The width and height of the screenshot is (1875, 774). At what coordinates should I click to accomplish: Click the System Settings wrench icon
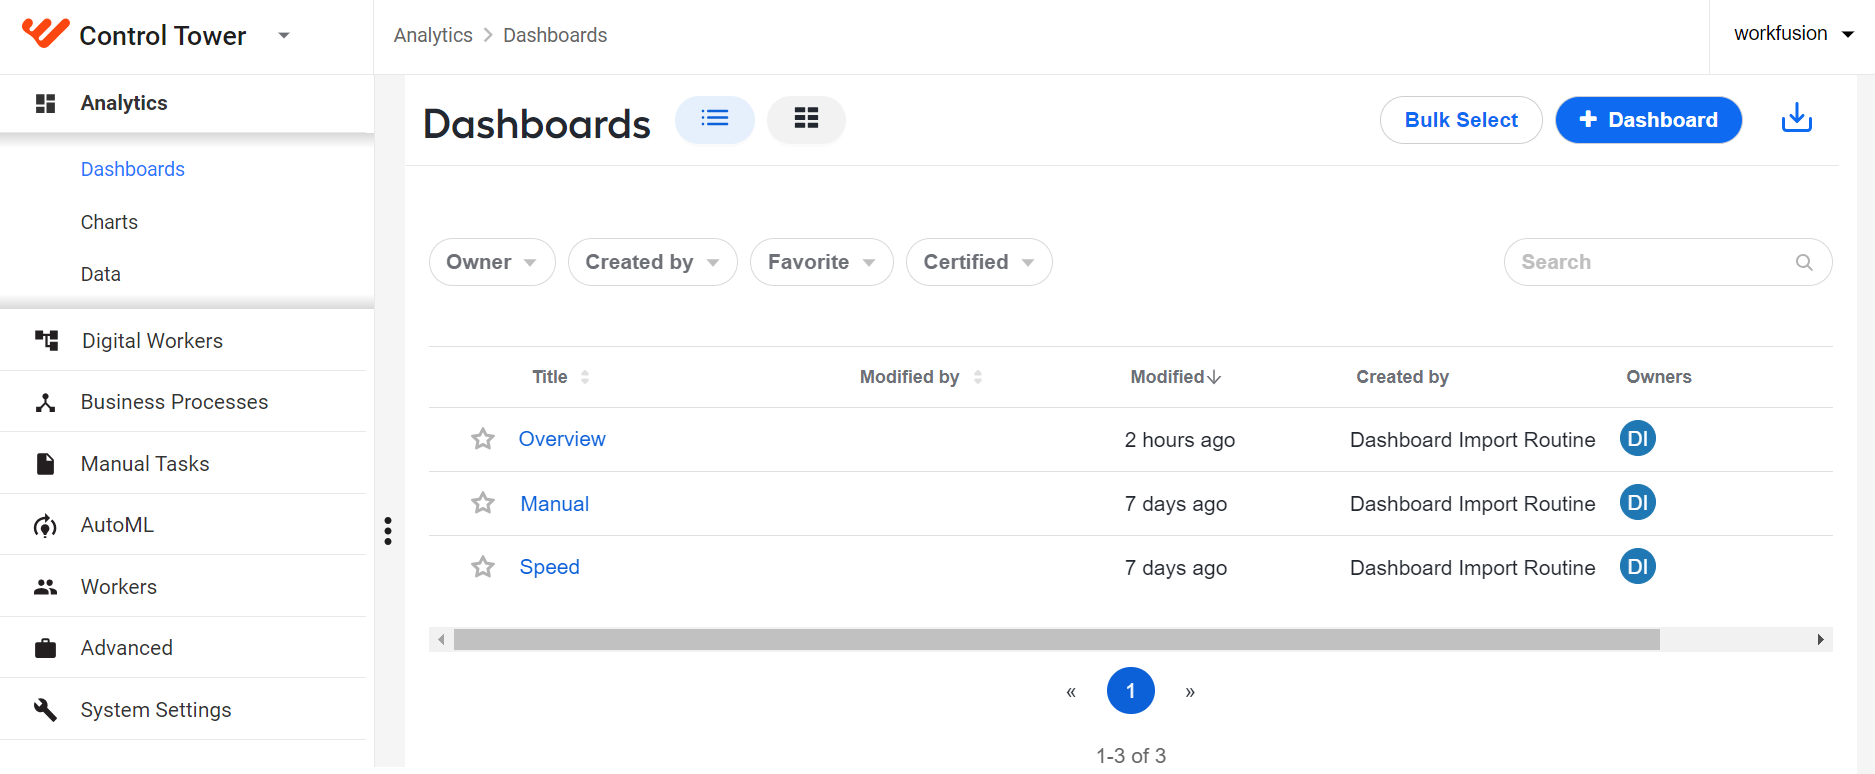pos(46,710)
